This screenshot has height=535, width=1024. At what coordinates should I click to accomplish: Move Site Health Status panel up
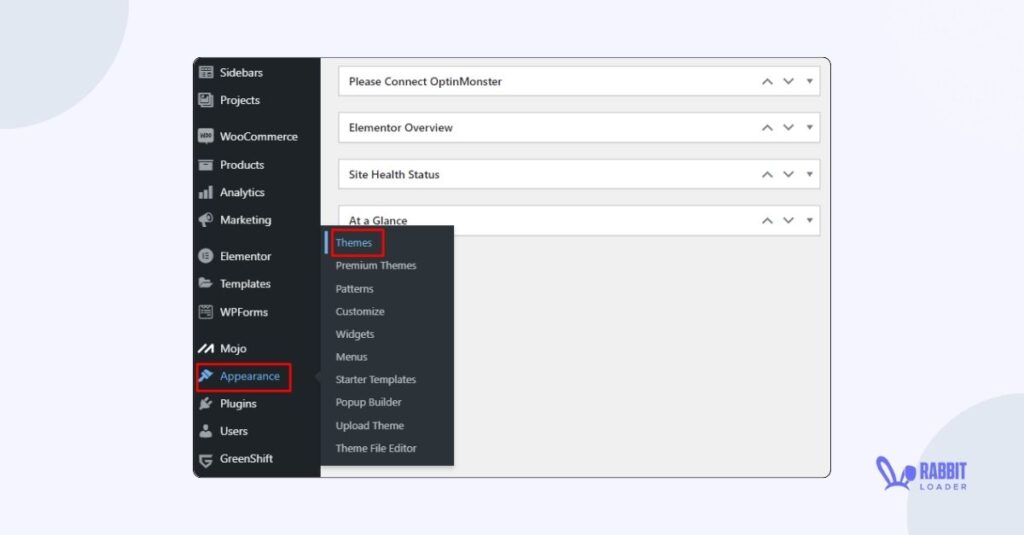coord(767,174)
